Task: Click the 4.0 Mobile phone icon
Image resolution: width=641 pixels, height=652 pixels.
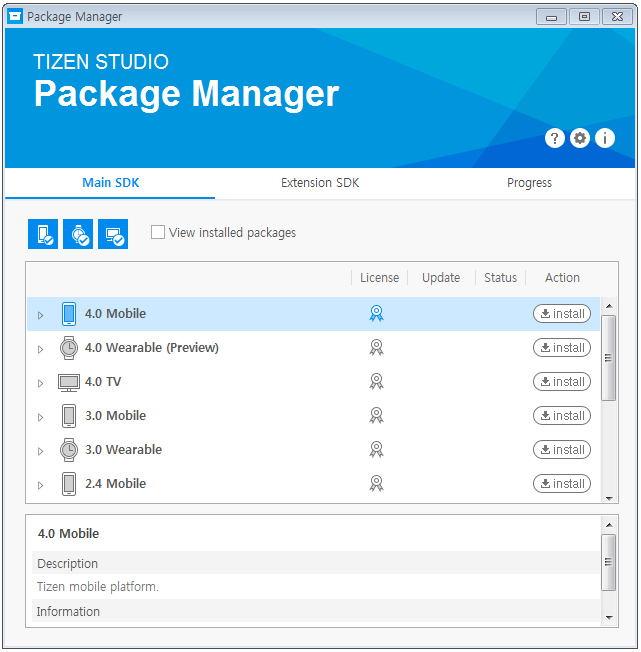Action: (x=69, y=314)
